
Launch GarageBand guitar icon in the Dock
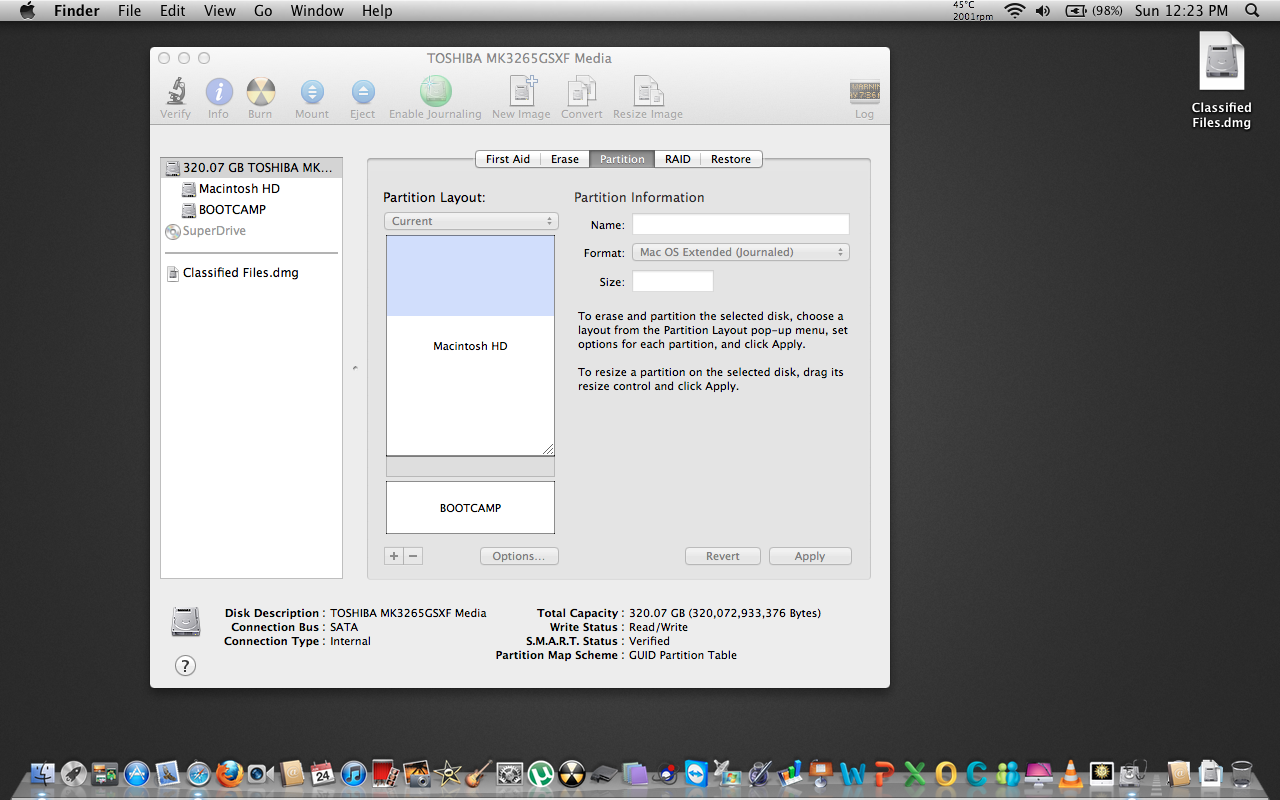pos(479,773)
